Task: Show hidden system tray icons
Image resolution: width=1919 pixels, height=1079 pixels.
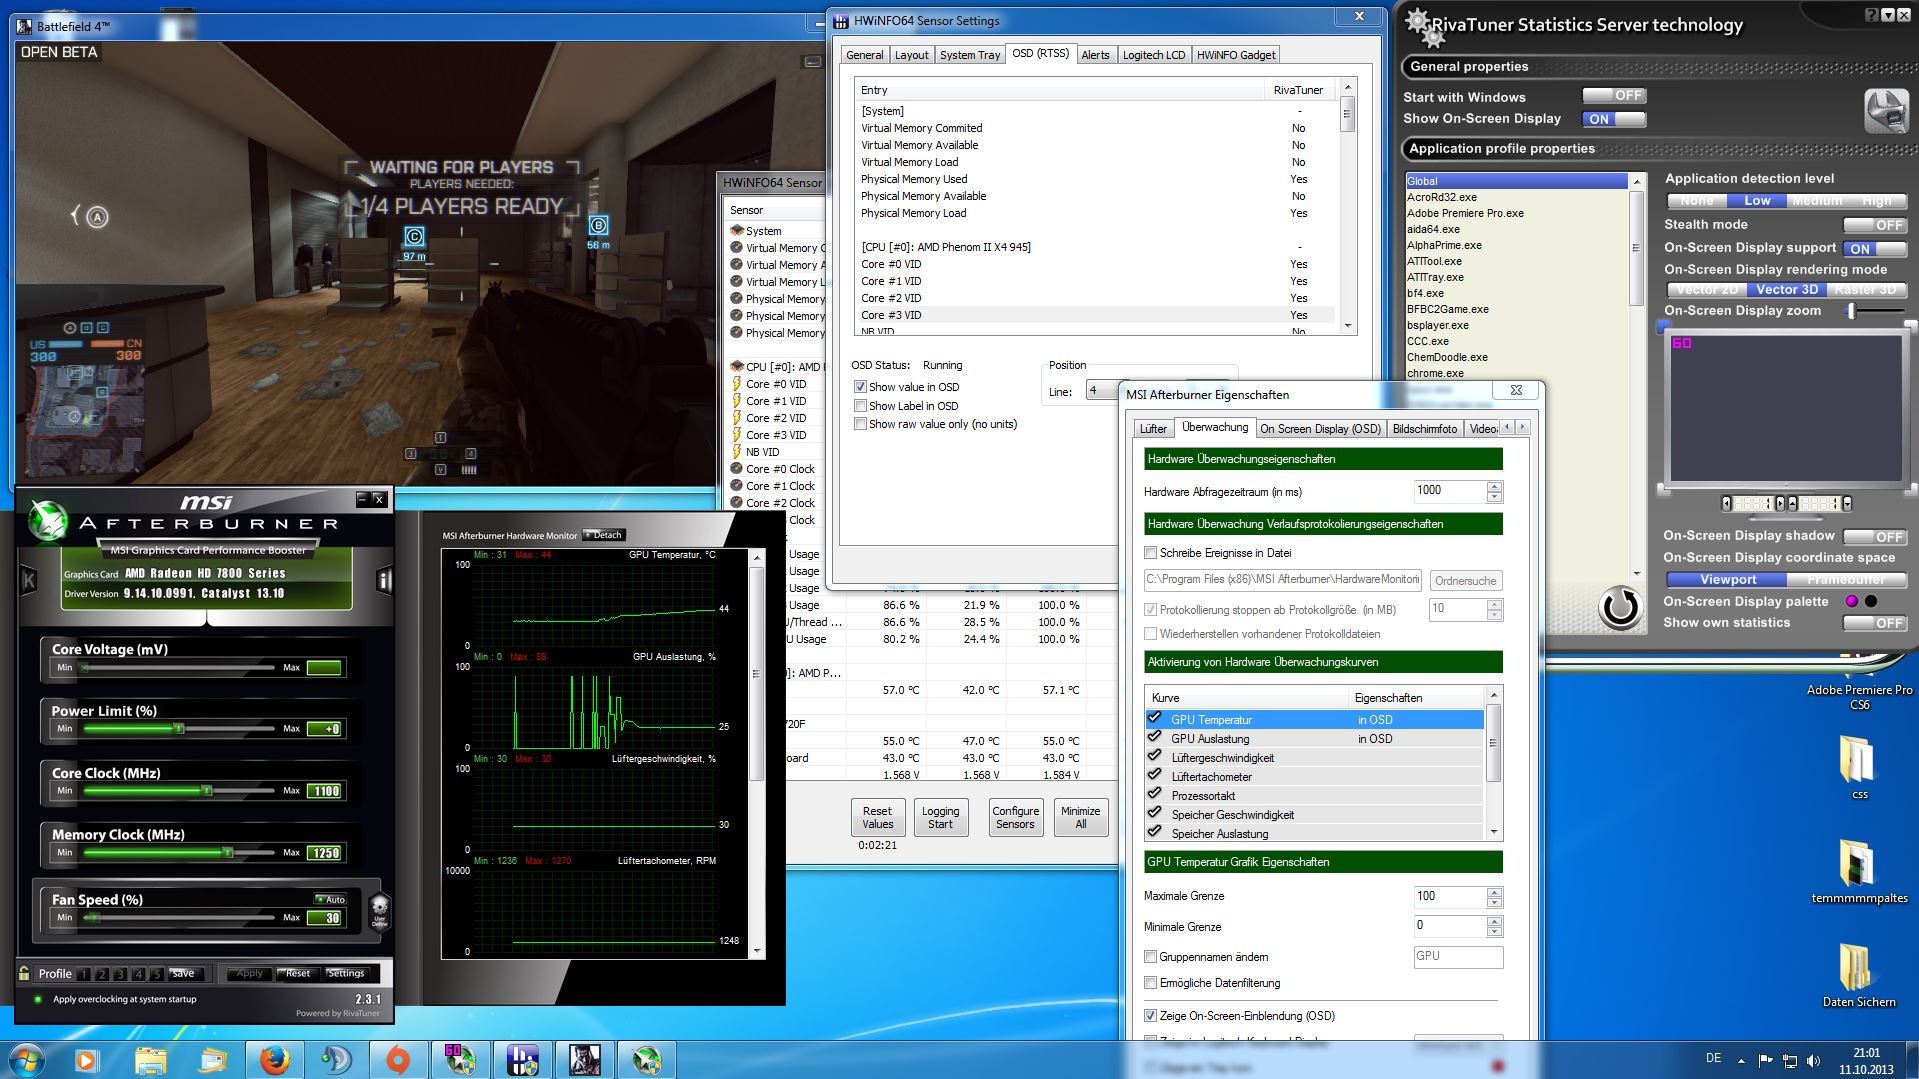Action: coord(1741,1060)
